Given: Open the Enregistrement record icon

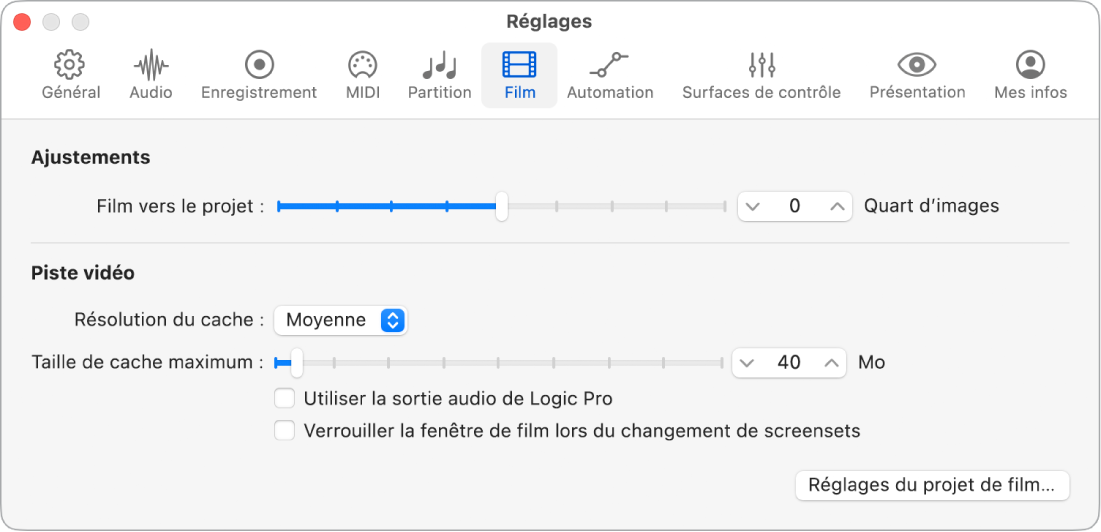Looking at the screenshot, I should point(259,66).
